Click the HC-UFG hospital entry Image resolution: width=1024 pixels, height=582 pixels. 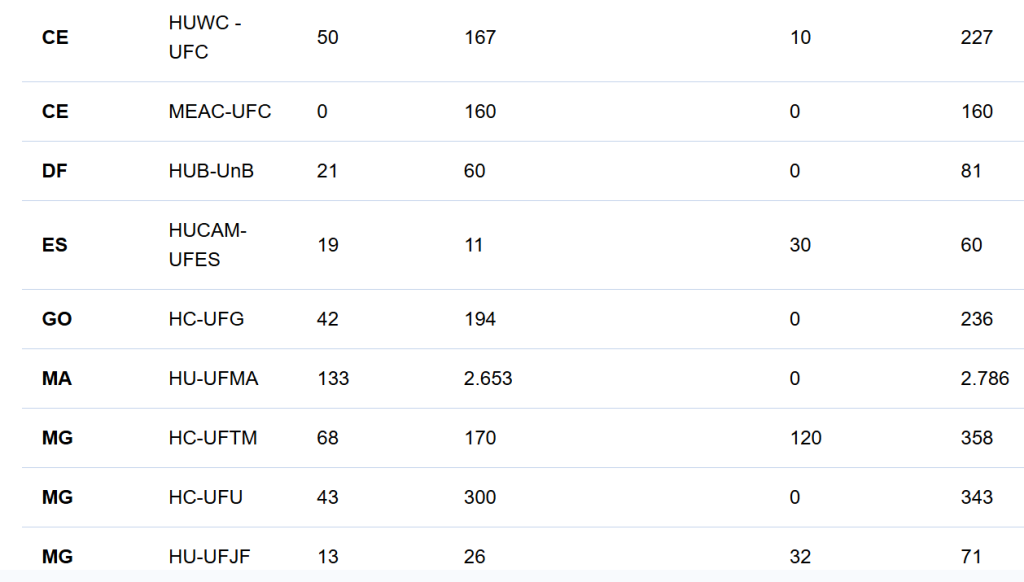[206, 319]
